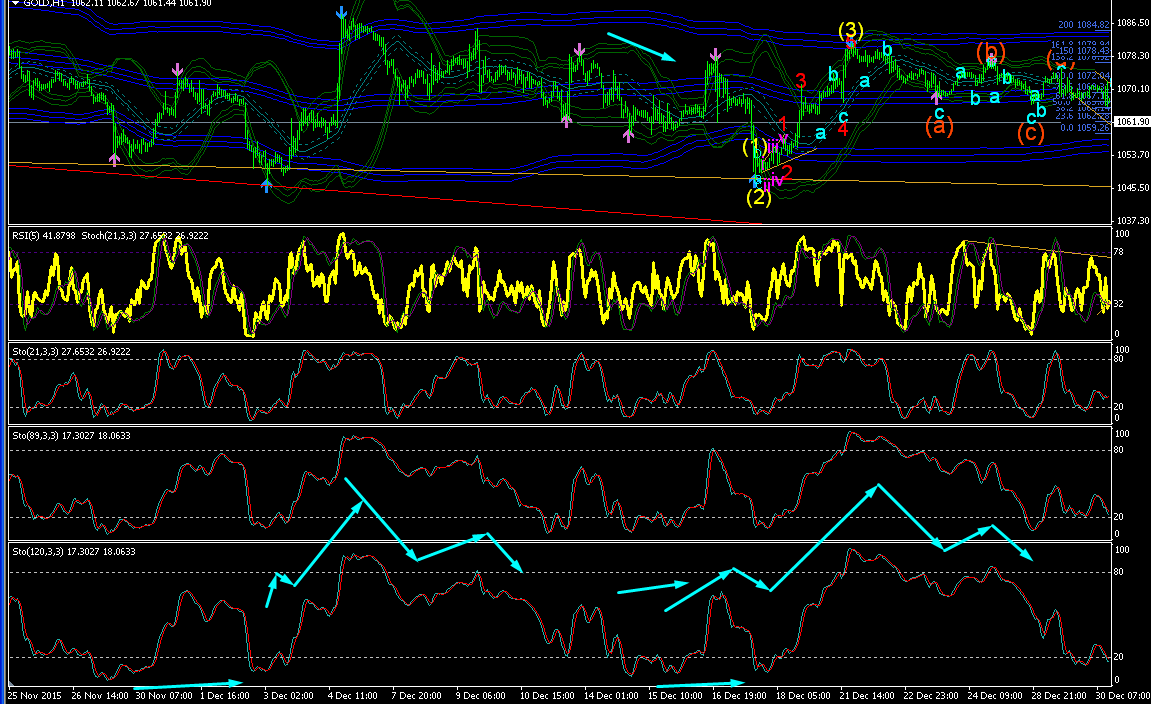Image resolution: width=1151 pixels, height=704 pixels.
Task: Click the 4 Dec 11:00 time label
Action: (x=353, y=695)
